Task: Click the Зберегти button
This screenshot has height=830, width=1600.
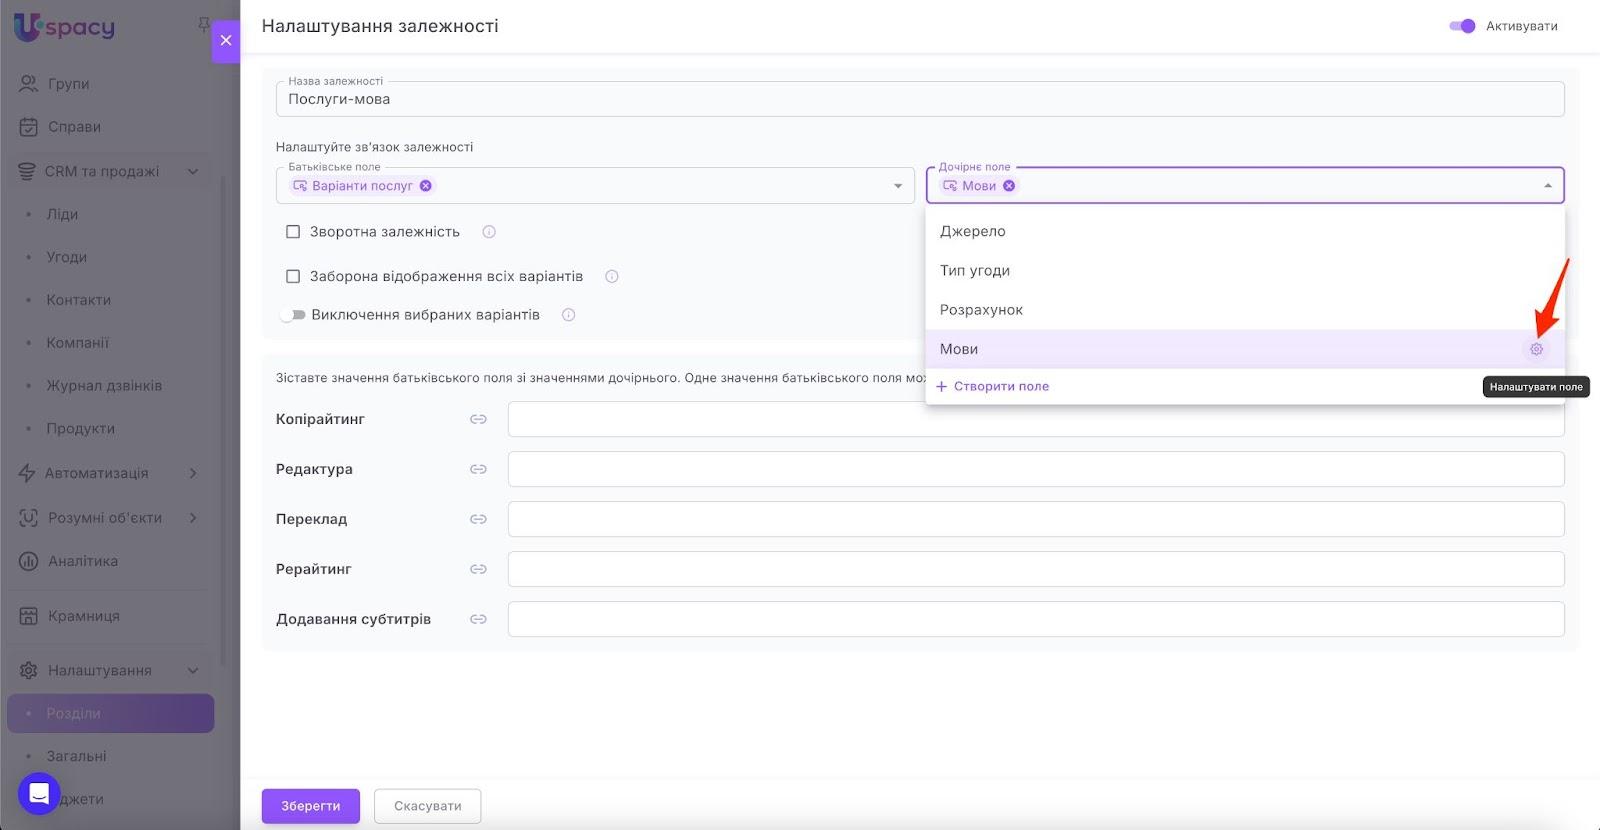Action: (x=310, y=806)
